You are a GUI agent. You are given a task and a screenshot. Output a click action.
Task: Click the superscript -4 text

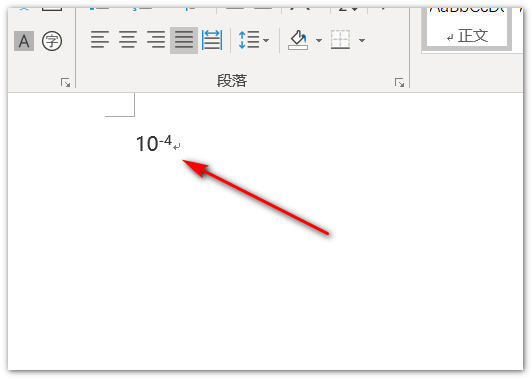coord(166,140)
